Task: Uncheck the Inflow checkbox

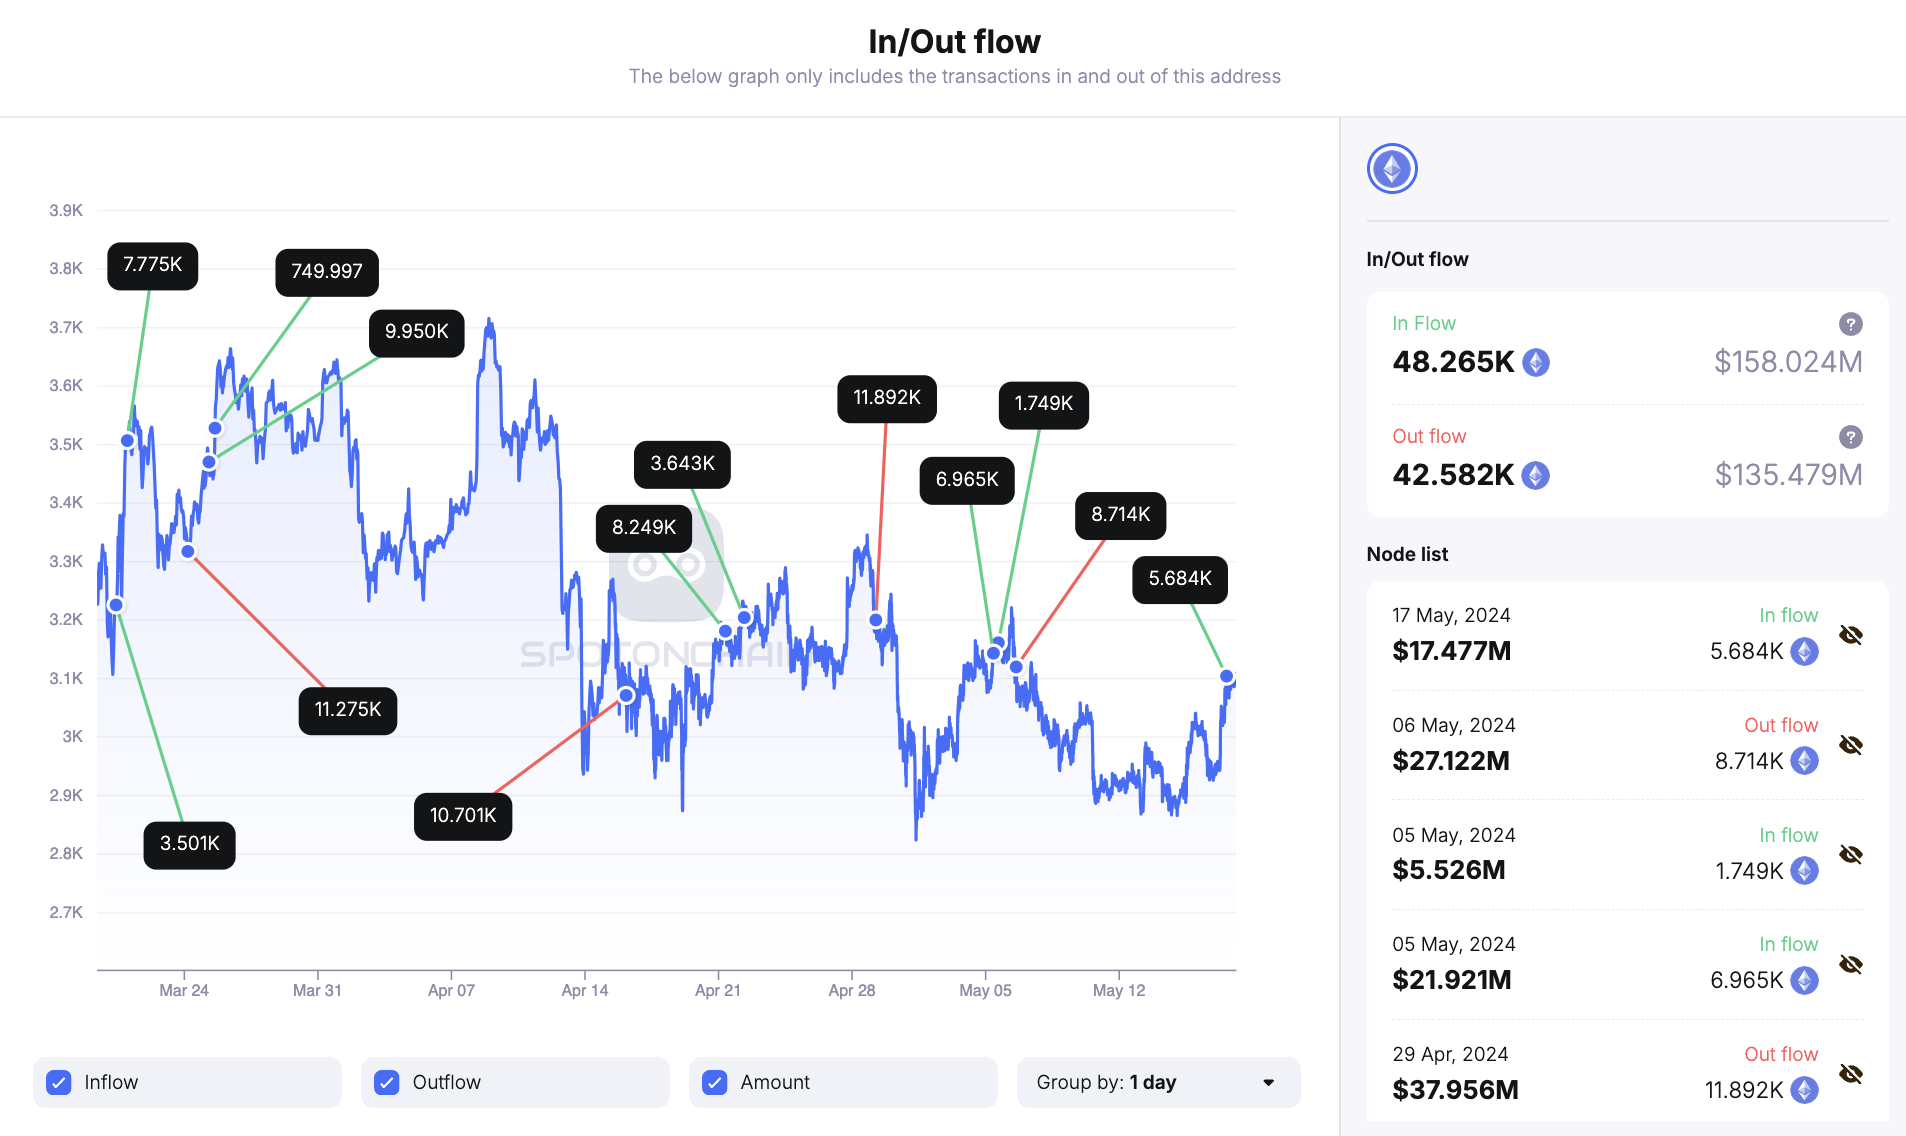Action: point(59,1082)
